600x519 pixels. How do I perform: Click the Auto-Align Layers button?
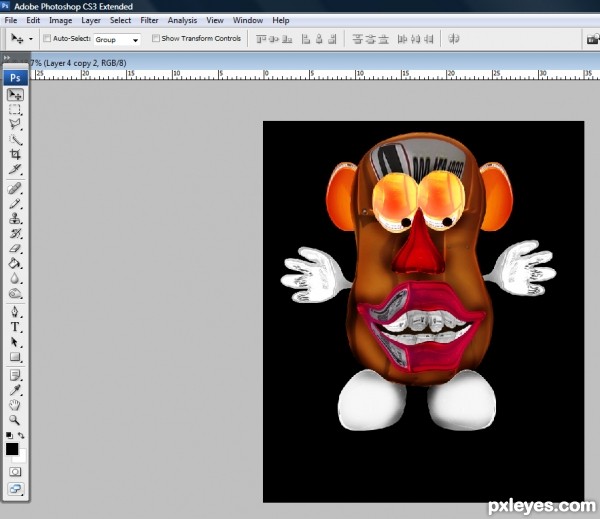coord(453,39)
